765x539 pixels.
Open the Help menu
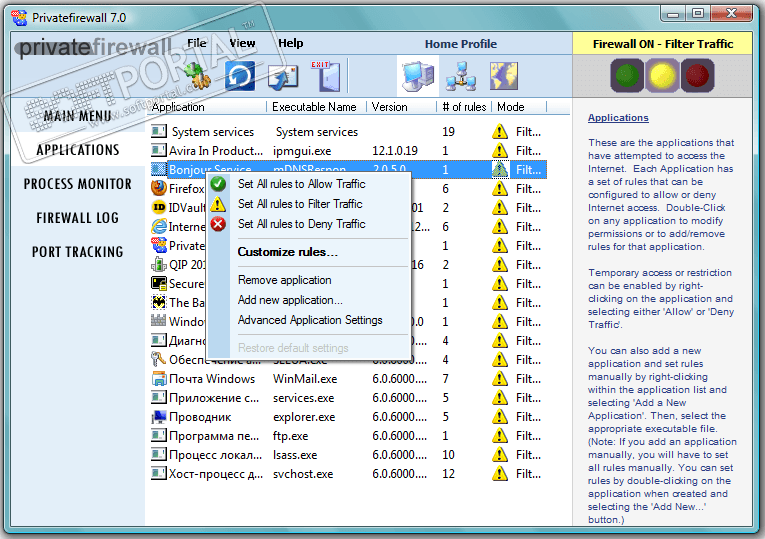click(291, 43)
